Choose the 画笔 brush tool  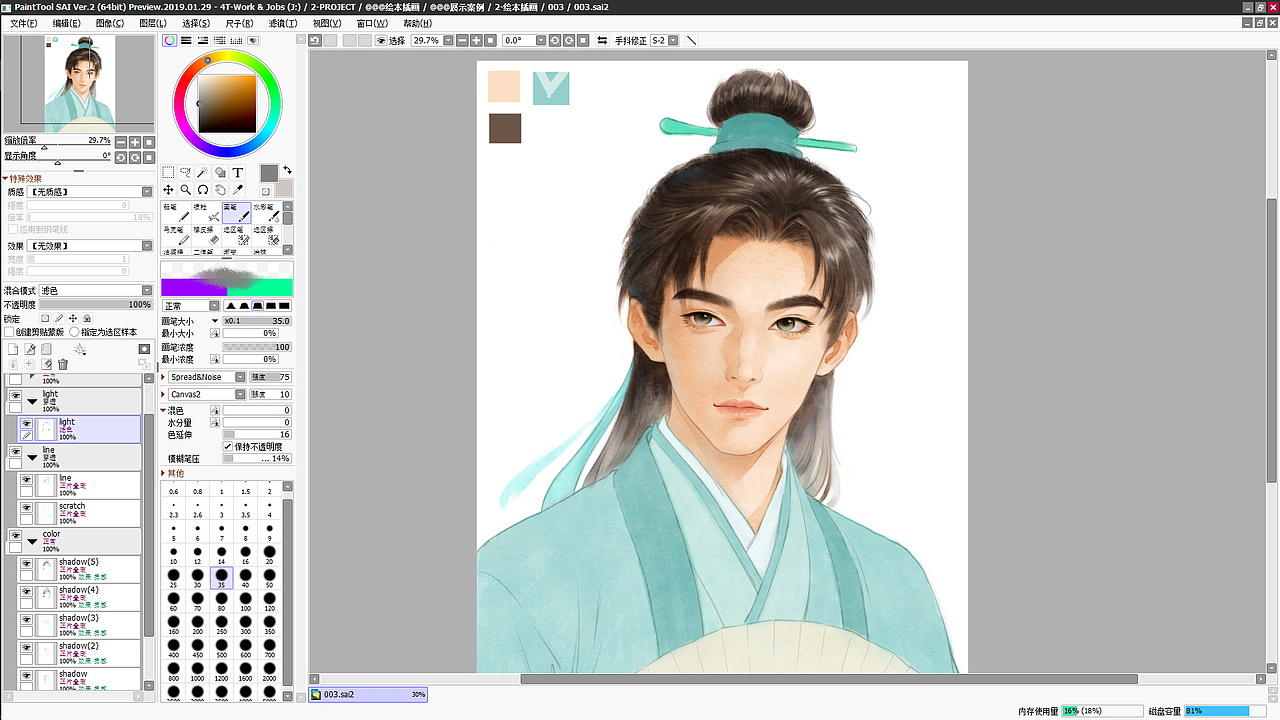point(237,212)
